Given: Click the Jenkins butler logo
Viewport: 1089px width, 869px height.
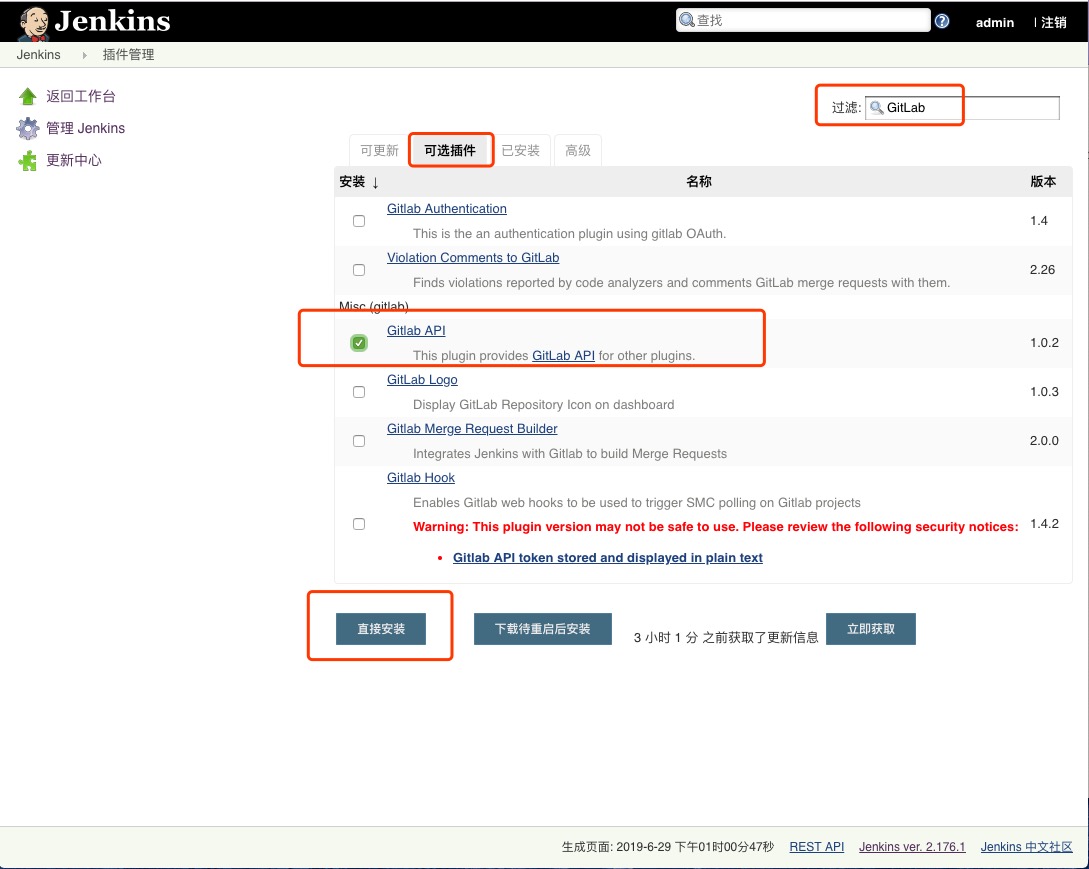Looking at the screenshot, I should pyautogui.click(x=33, y=23).
